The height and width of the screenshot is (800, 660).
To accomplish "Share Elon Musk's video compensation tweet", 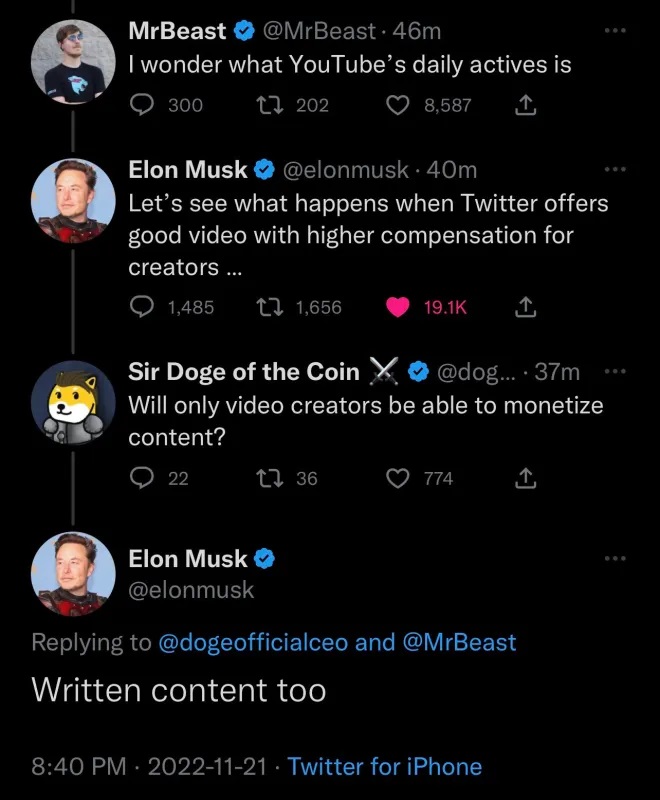I will (521, 308).
